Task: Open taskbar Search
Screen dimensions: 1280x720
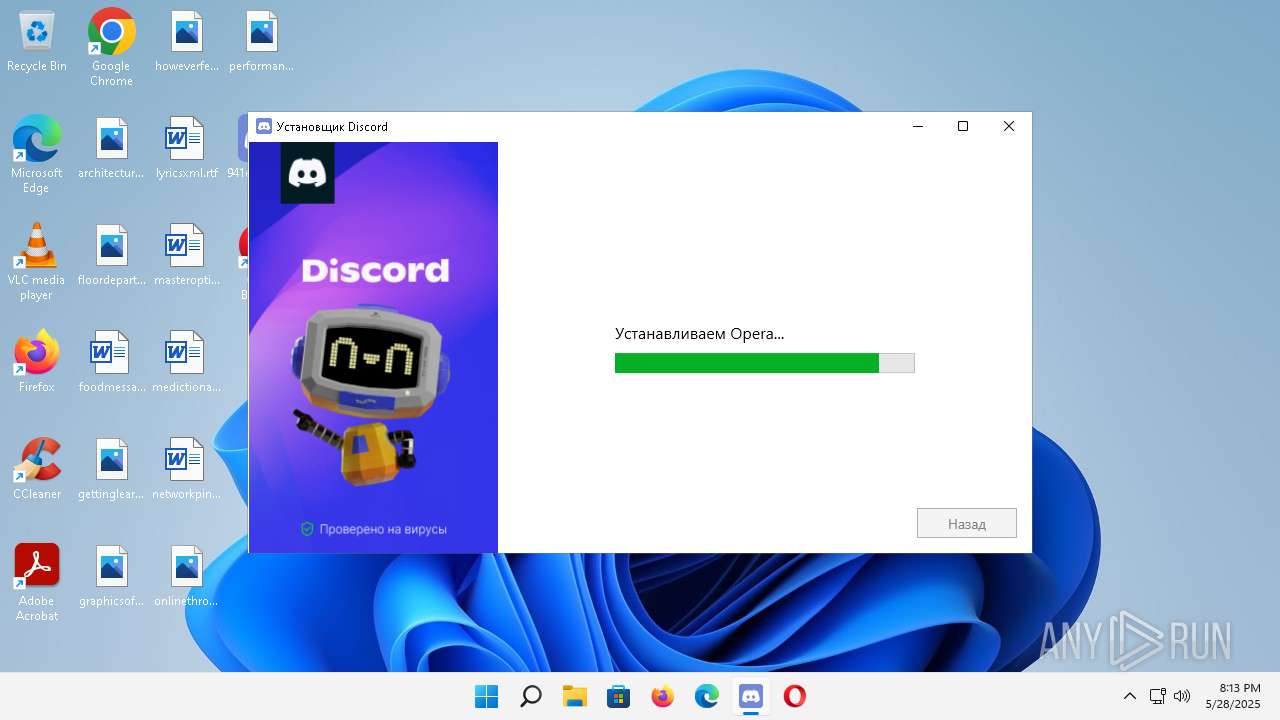Action: click(531, 696)
